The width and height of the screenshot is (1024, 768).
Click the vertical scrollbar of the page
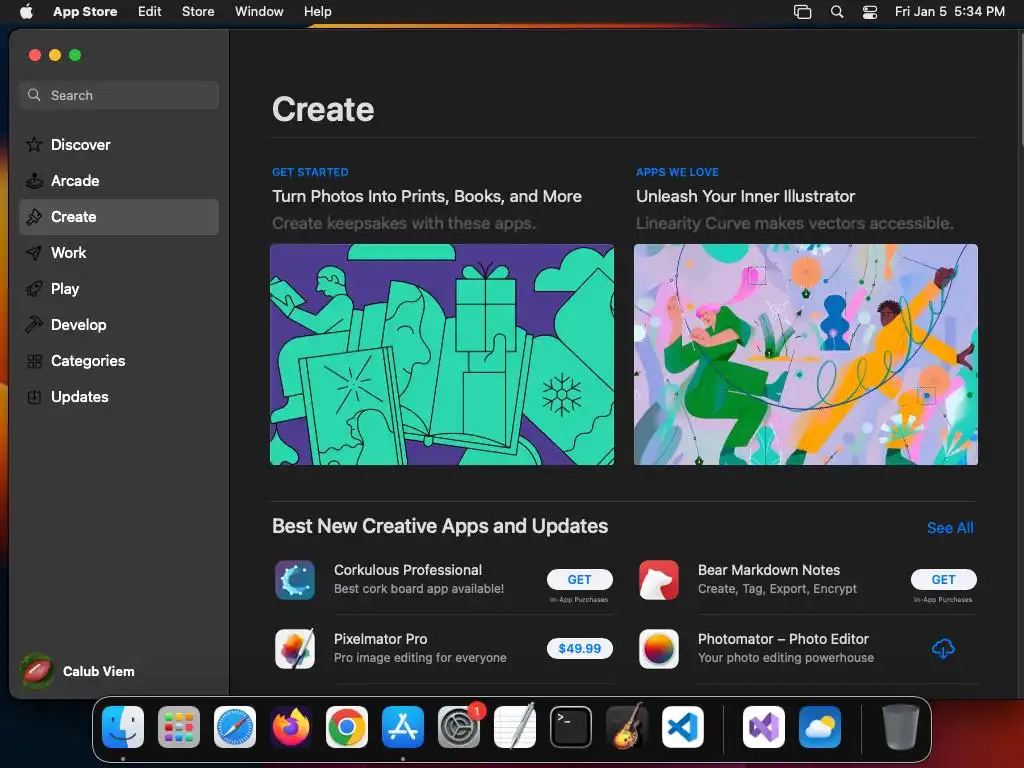tap(1020, 91)
